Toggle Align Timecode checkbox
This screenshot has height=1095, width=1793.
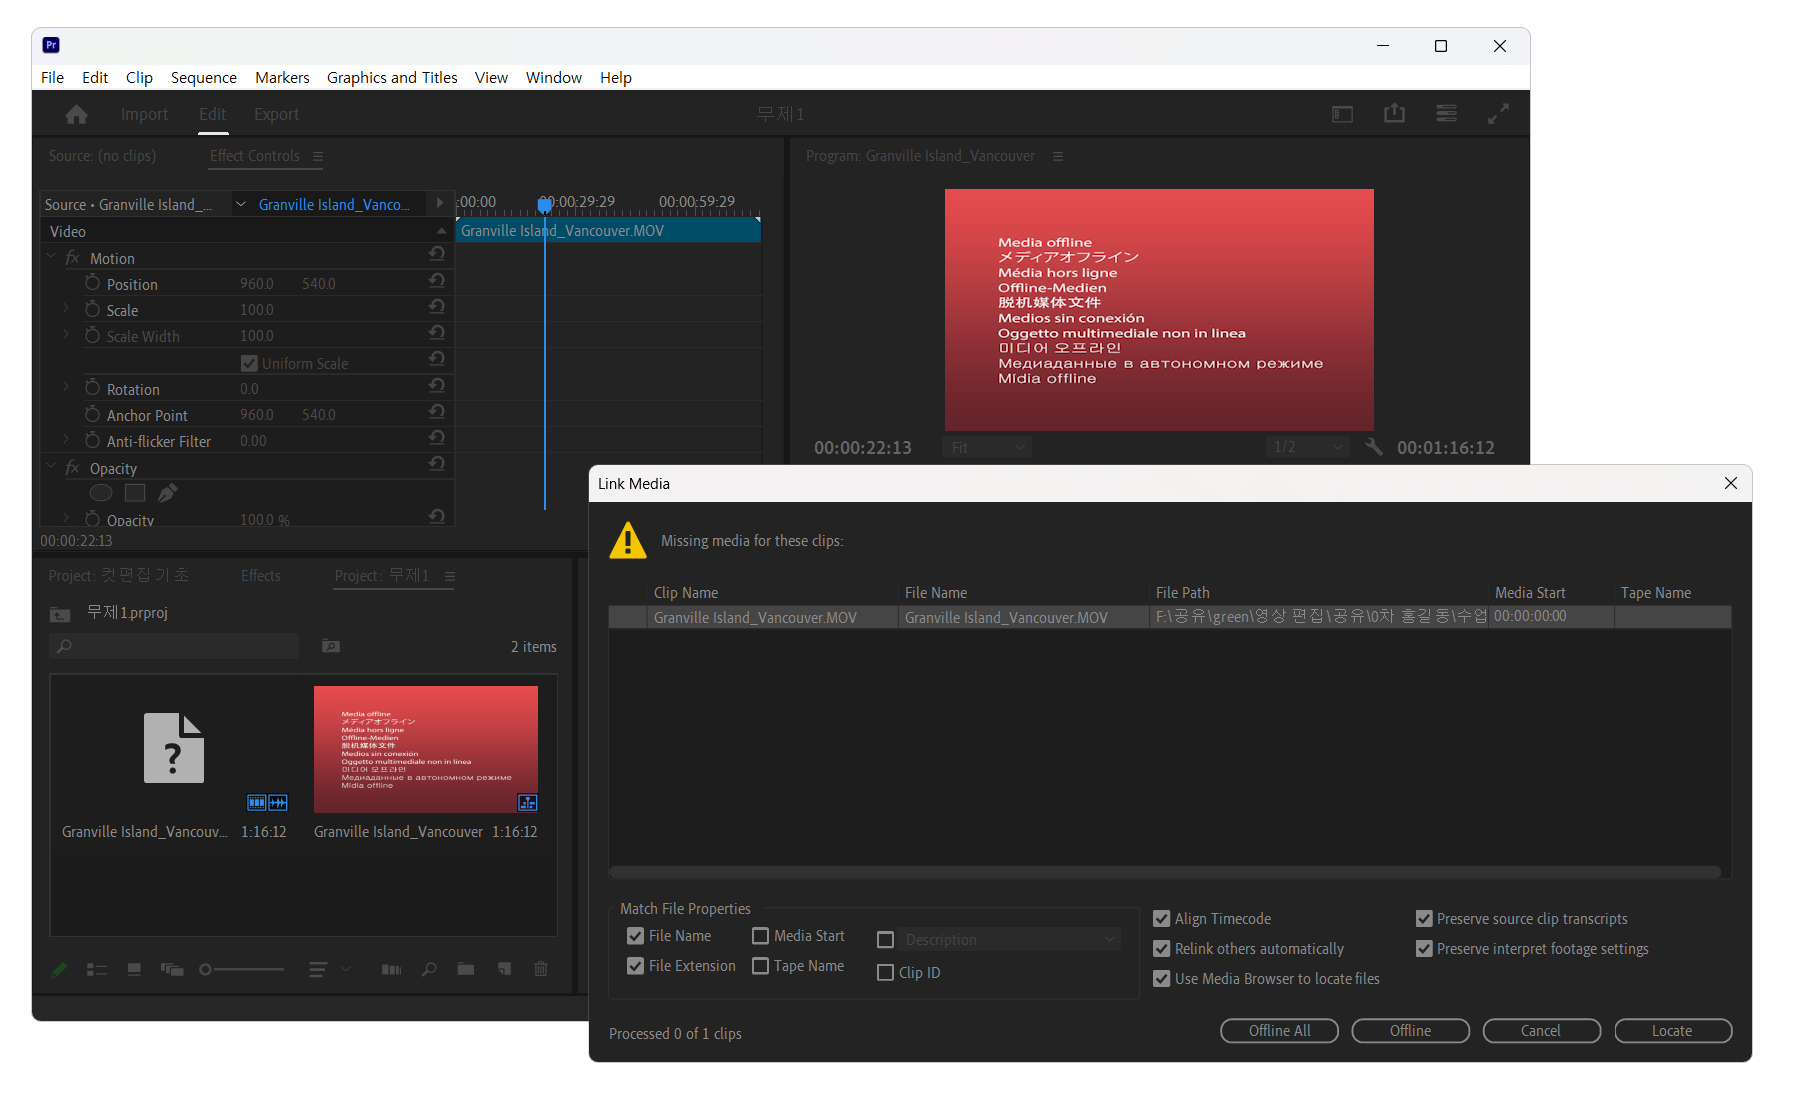tap(1161, 919)
